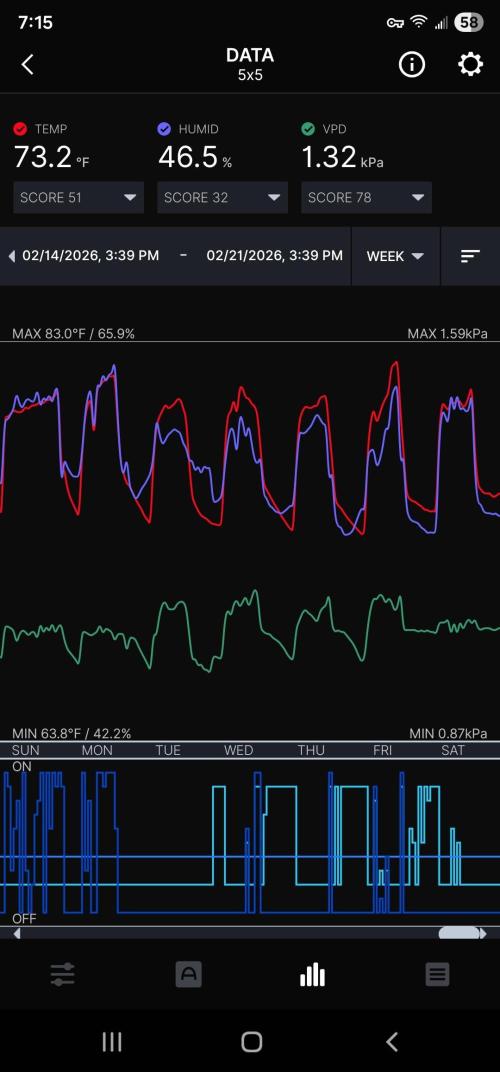
Task: Go to previous date range arrow
Action: click(x=12, y=256)
